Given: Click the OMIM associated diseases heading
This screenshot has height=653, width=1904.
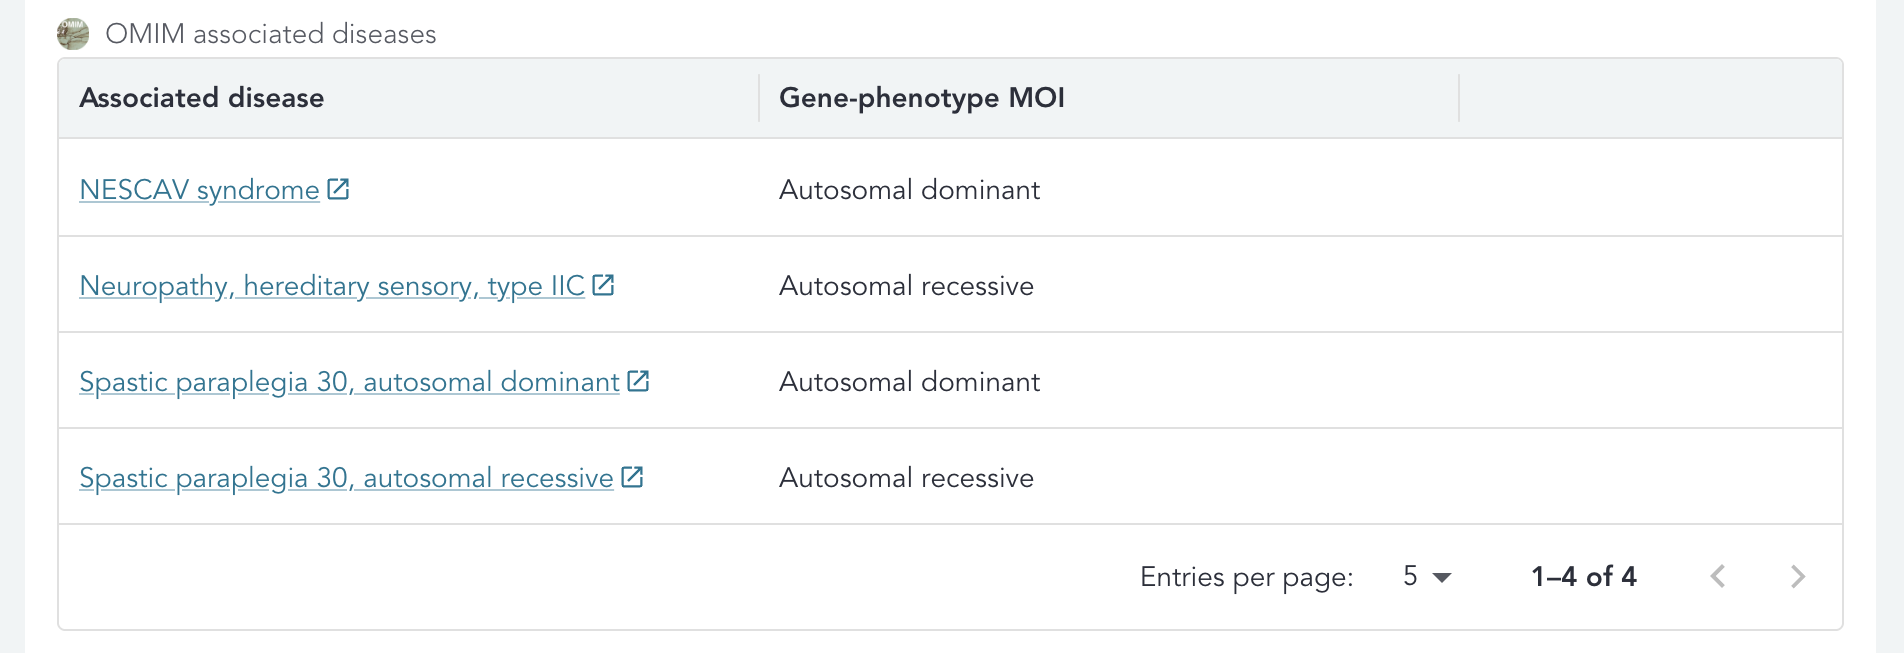Looking at the screenshot, I should (270, 34).
